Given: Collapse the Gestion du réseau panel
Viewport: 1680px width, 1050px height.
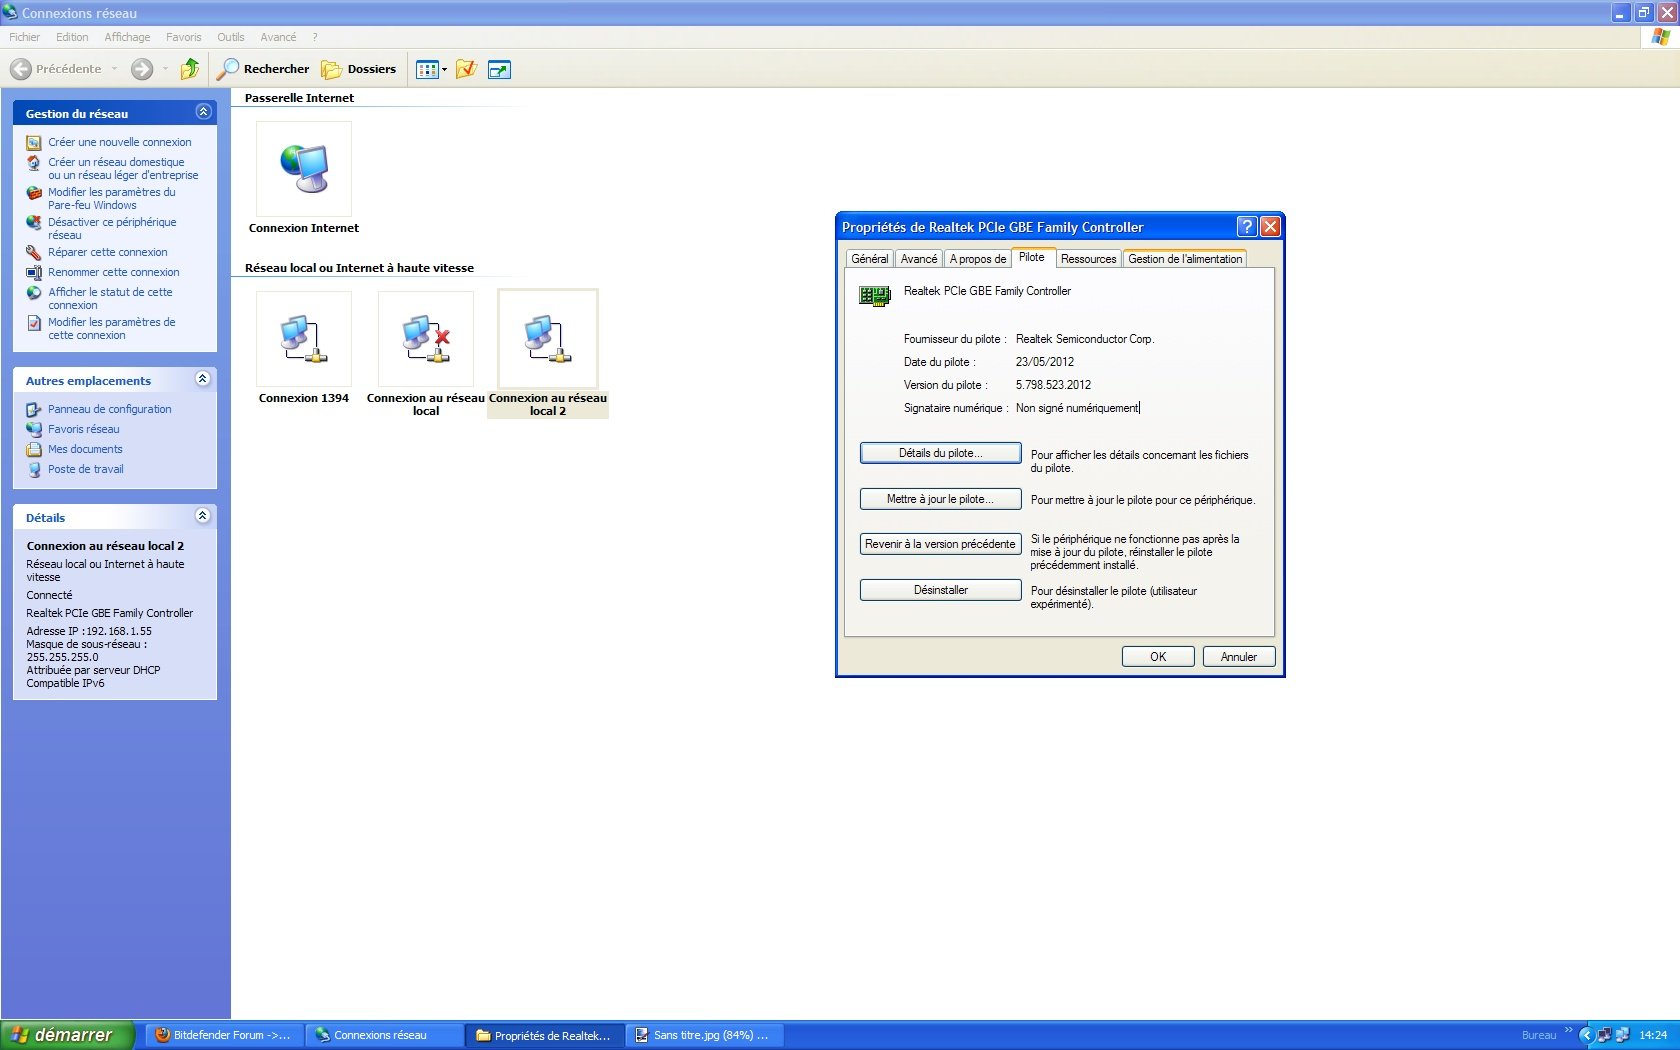Looking at the screenshot, I should point(203,112).
